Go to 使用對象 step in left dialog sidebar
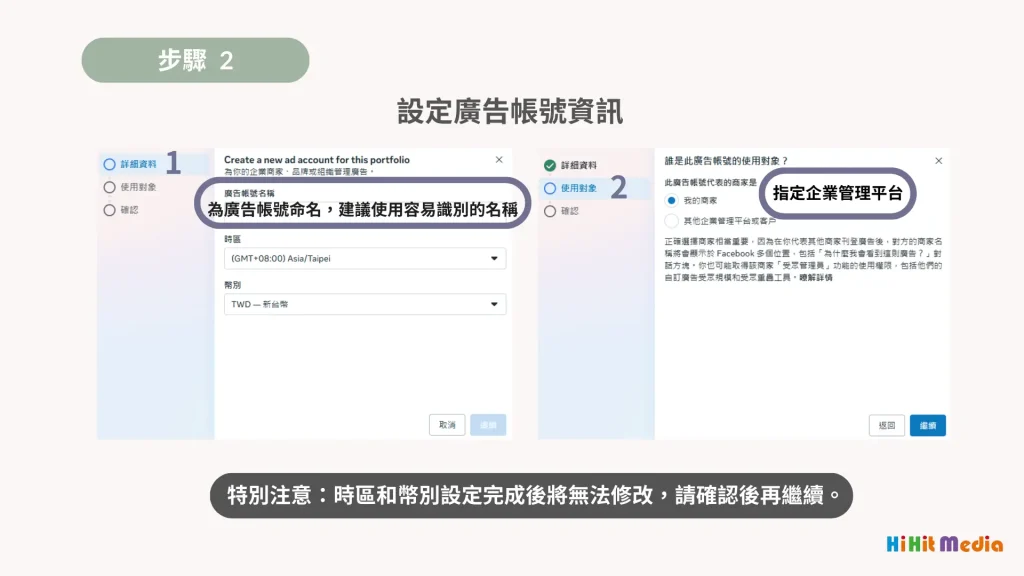Image resolution: width=1024 pixels, height=576 pixels. point(110,187)
